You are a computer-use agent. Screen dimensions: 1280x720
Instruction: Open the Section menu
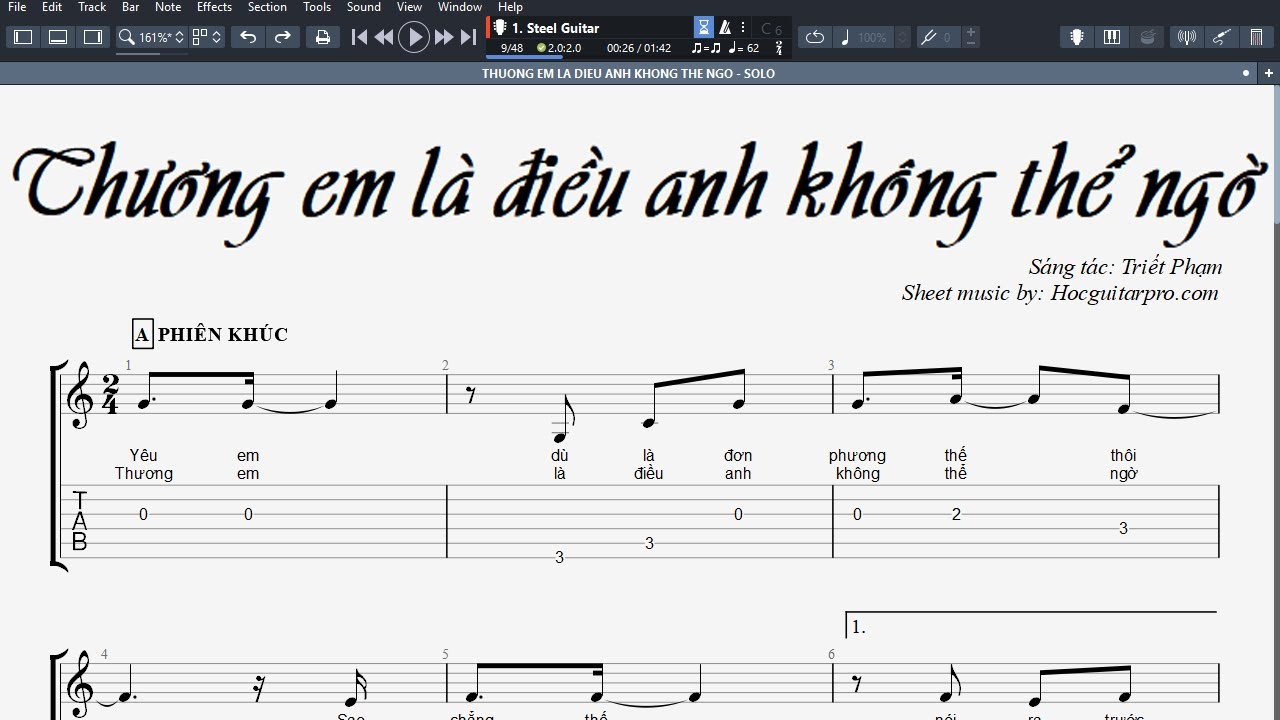[x=267, y=7]
